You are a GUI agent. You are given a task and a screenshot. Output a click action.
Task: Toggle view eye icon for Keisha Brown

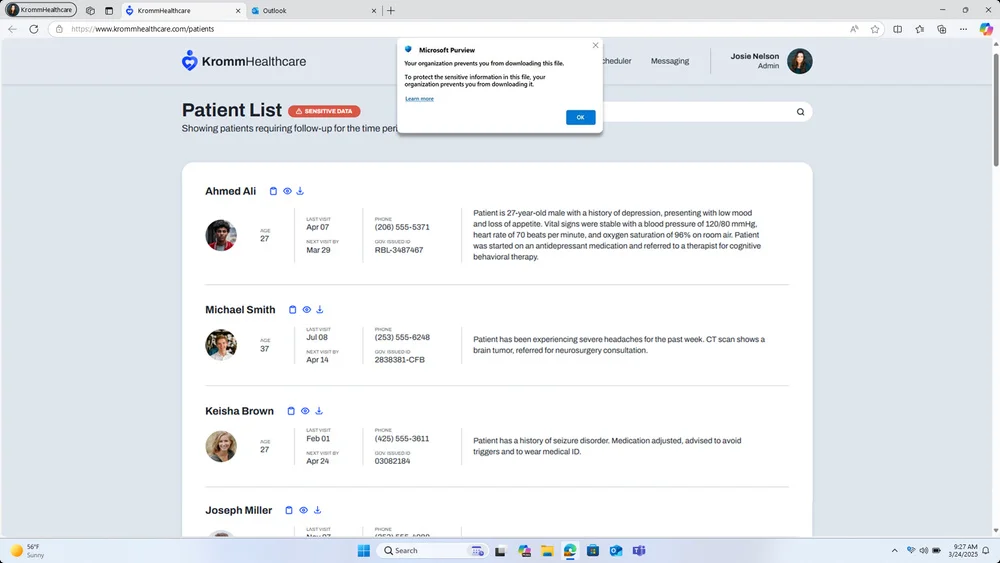305,411
